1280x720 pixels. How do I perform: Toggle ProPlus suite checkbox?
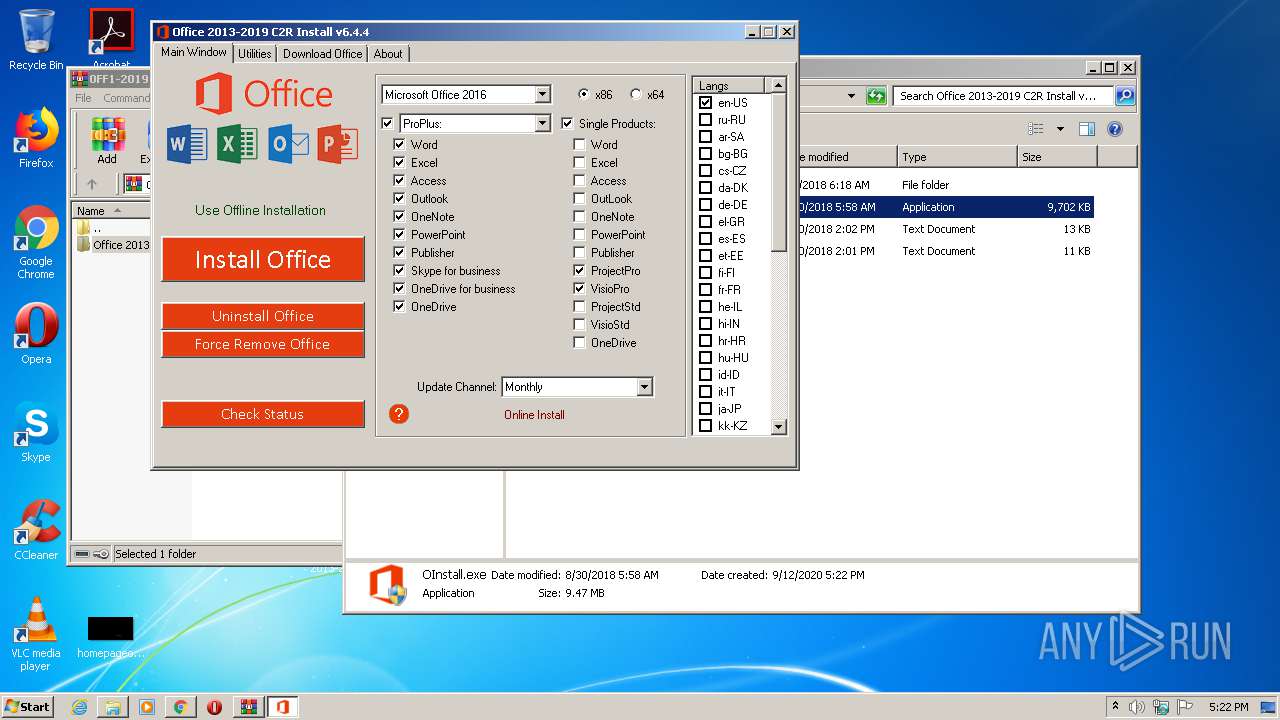[387, 124]
